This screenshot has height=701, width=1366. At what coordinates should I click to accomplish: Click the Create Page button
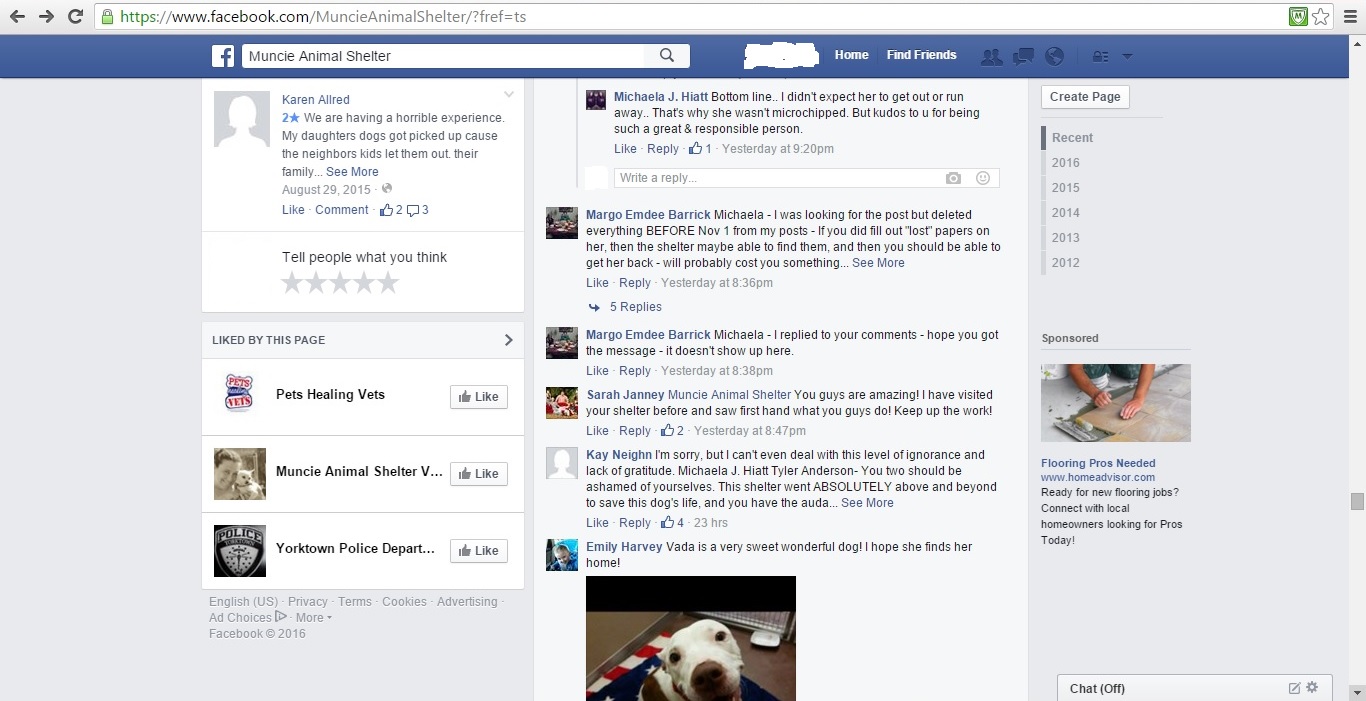pos(1085,97)
